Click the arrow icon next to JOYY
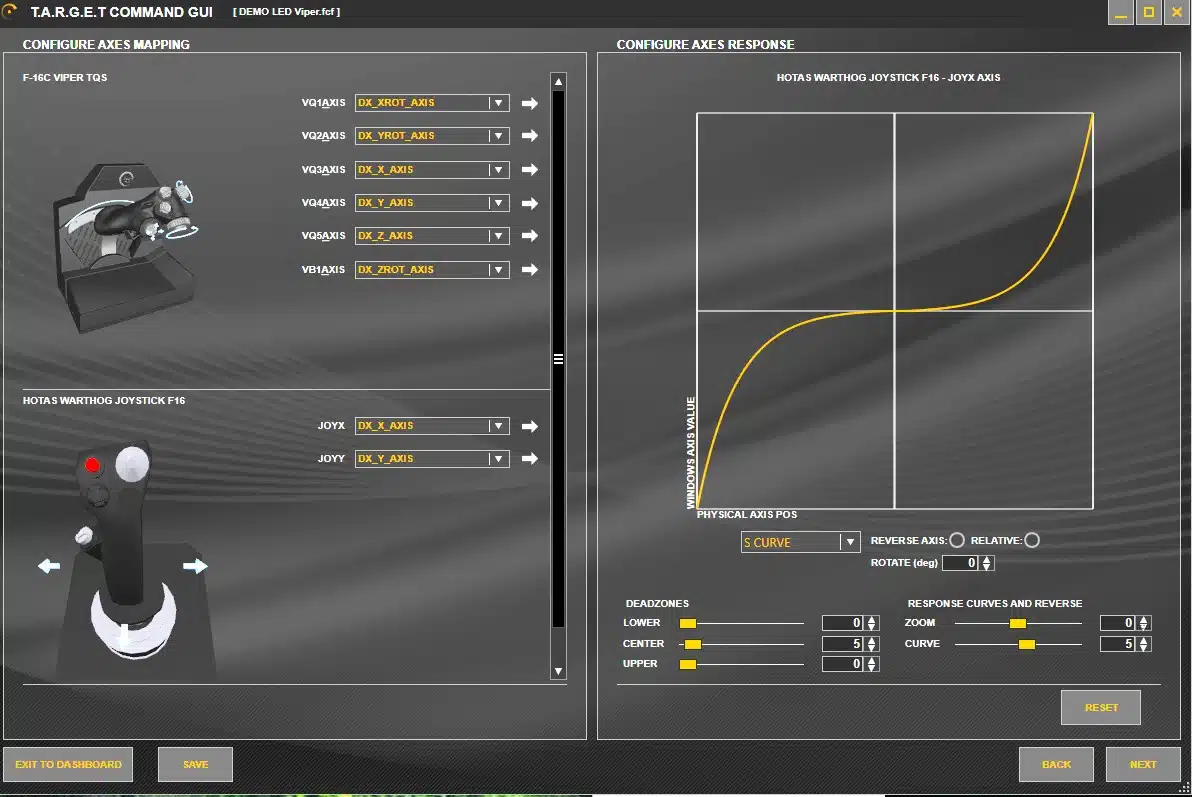1192x797 pixels. coord(530,459)
